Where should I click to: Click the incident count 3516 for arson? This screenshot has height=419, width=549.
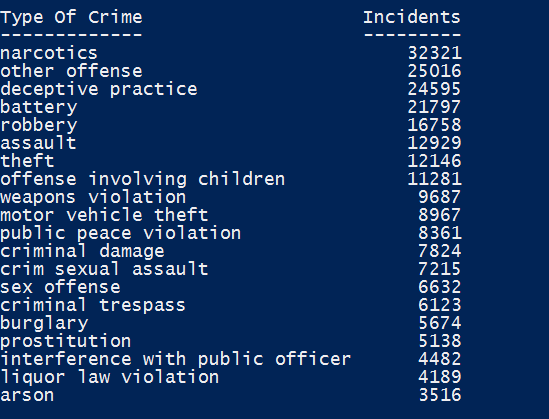point(440,395)
